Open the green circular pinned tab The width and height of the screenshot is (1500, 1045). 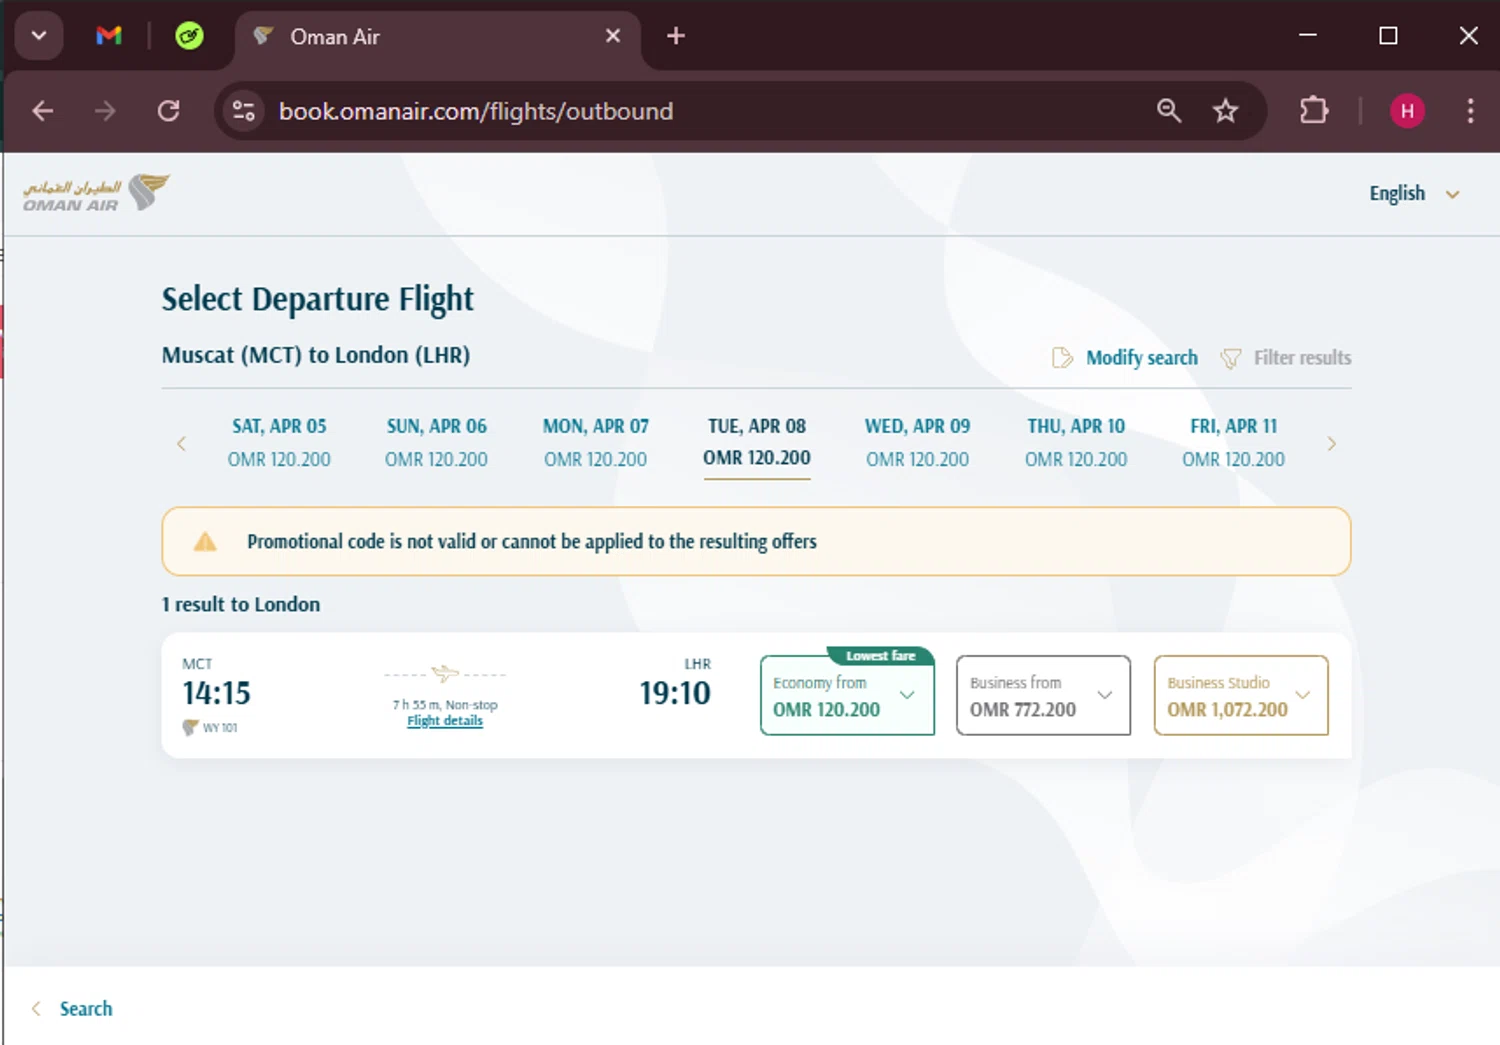(x=189, y=36)
